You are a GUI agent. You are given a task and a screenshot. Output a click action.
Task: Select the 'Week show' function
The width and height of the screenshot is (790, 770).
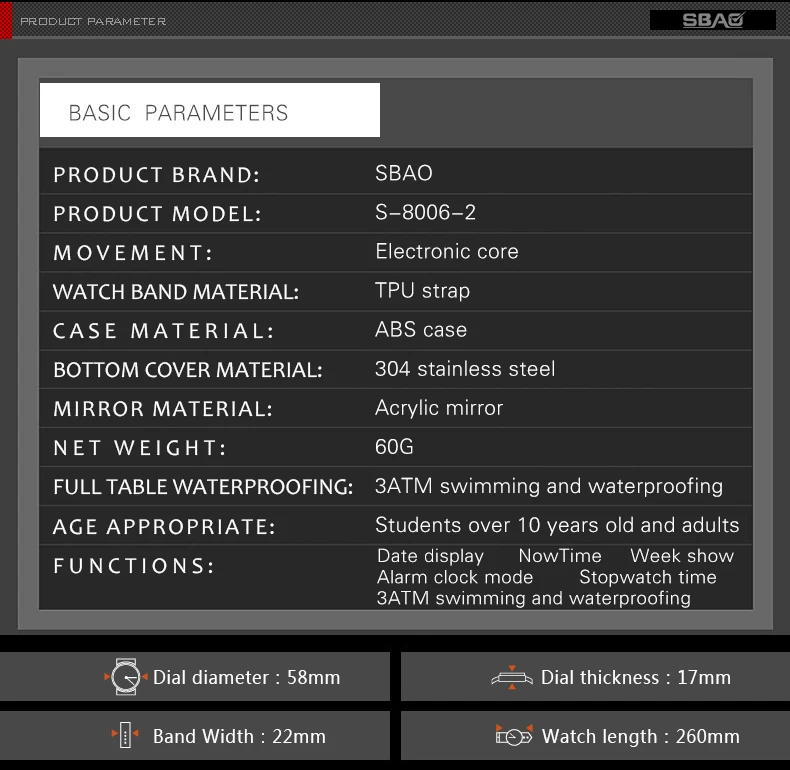(682, 555)
